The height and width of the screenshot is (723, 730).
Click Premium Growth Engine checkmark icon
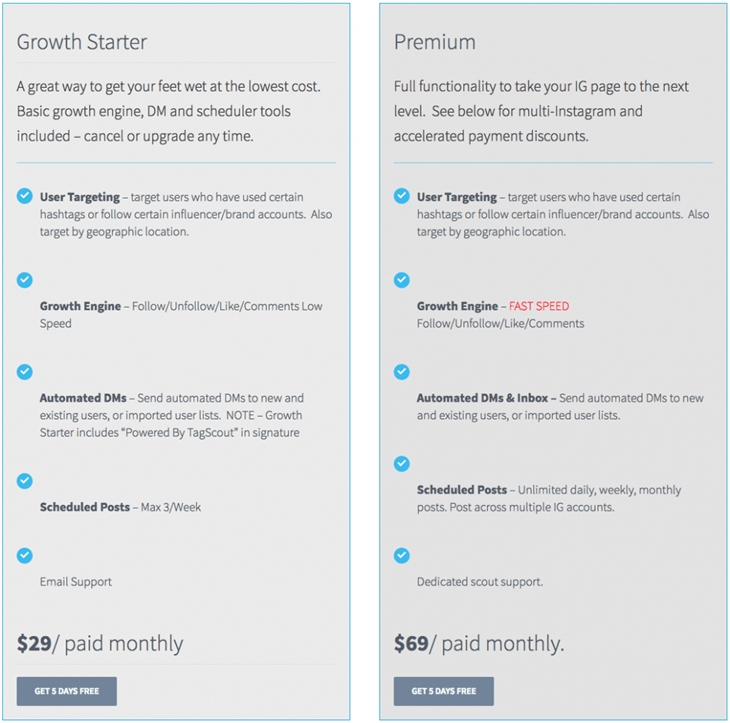tap(402, 280)
